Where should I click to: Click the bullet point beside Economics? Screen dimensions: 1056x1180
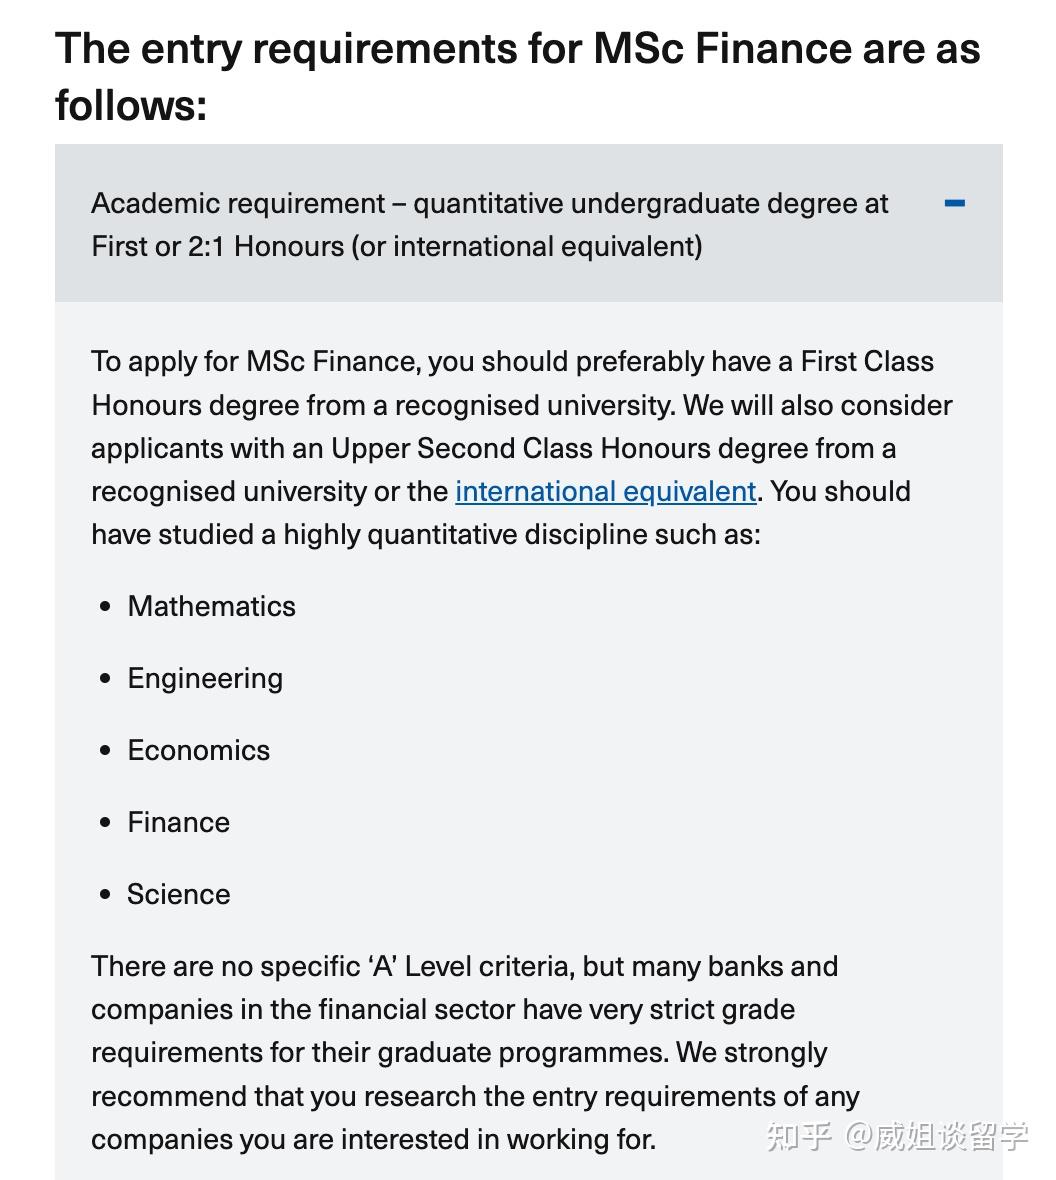104,750
